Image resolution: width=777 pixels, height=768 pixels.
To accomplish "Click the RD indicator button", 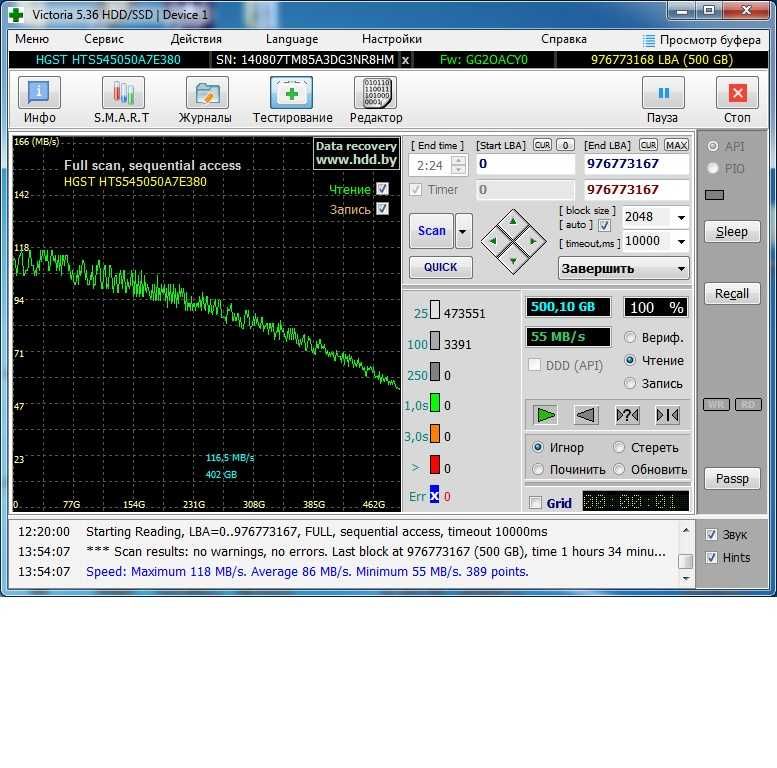I will tap(748, 404).
